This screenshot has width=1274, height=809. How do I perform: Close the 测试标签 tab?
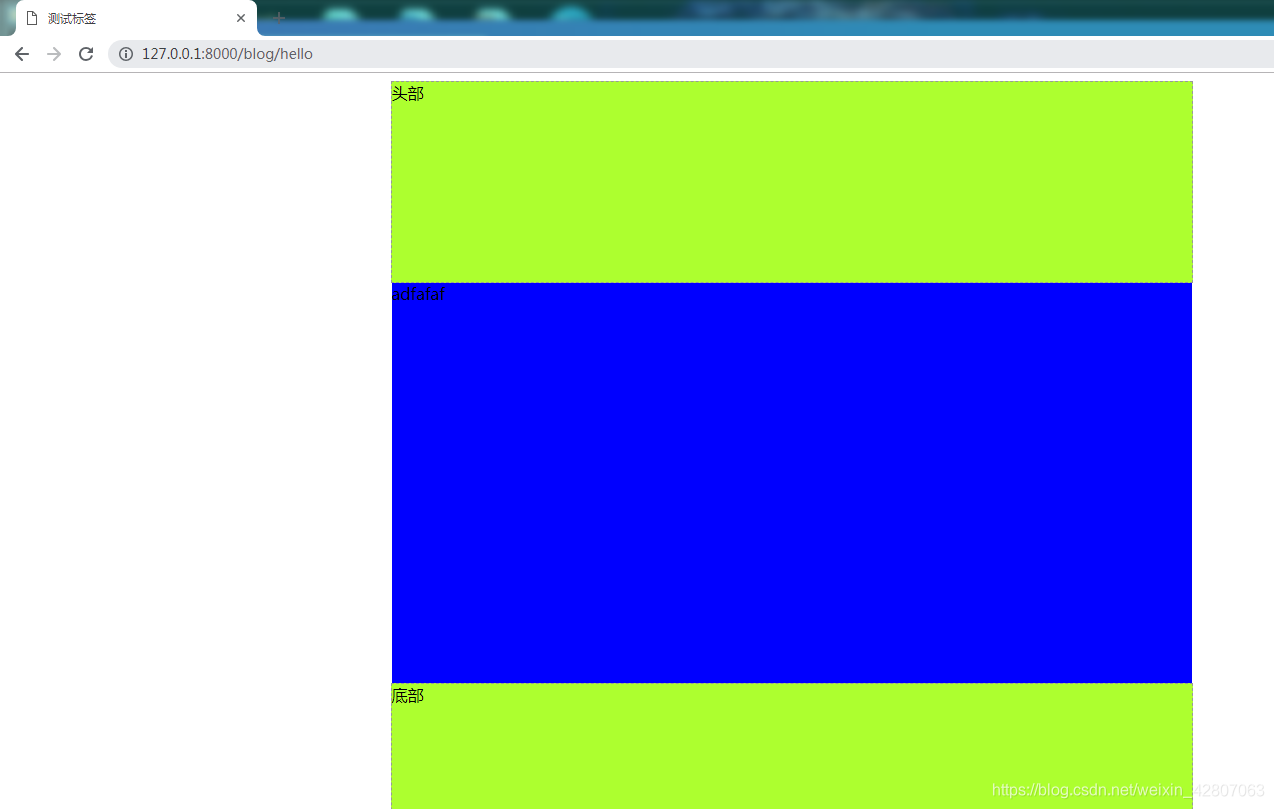pyautogui.click(x=241, y=18)
